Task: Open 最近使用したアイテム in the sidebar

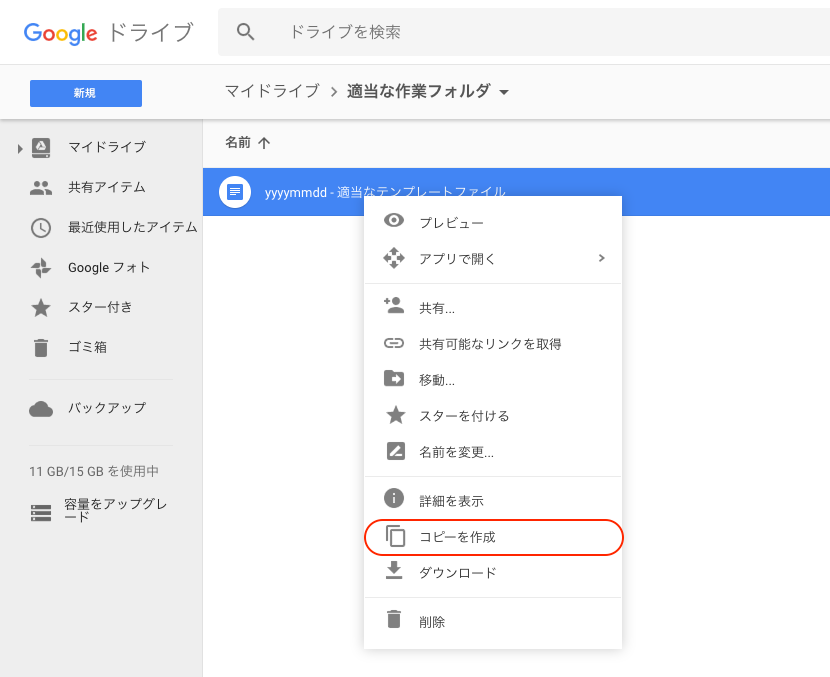Action: tap(132, 227)
